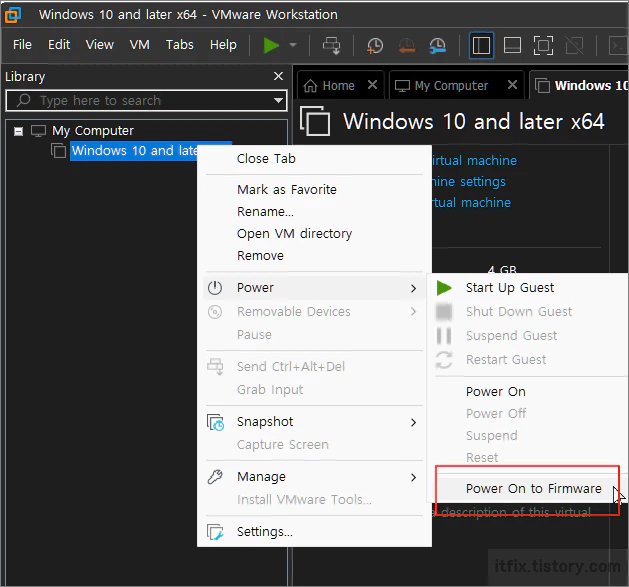Click the Manage wrench icon
This screenshot has width=629, height=587.
pos(215,477)
